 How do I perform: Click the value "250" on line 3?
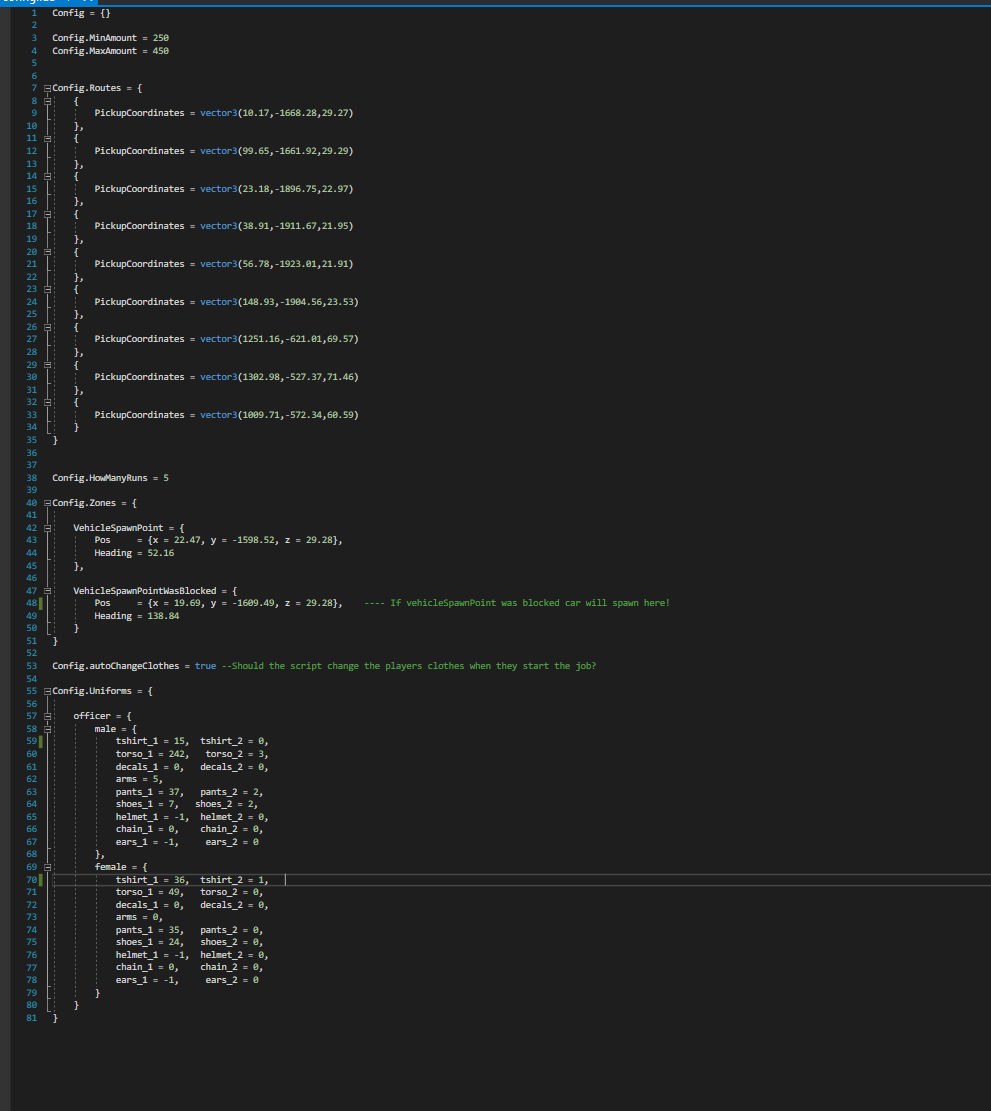coord(161,38)
